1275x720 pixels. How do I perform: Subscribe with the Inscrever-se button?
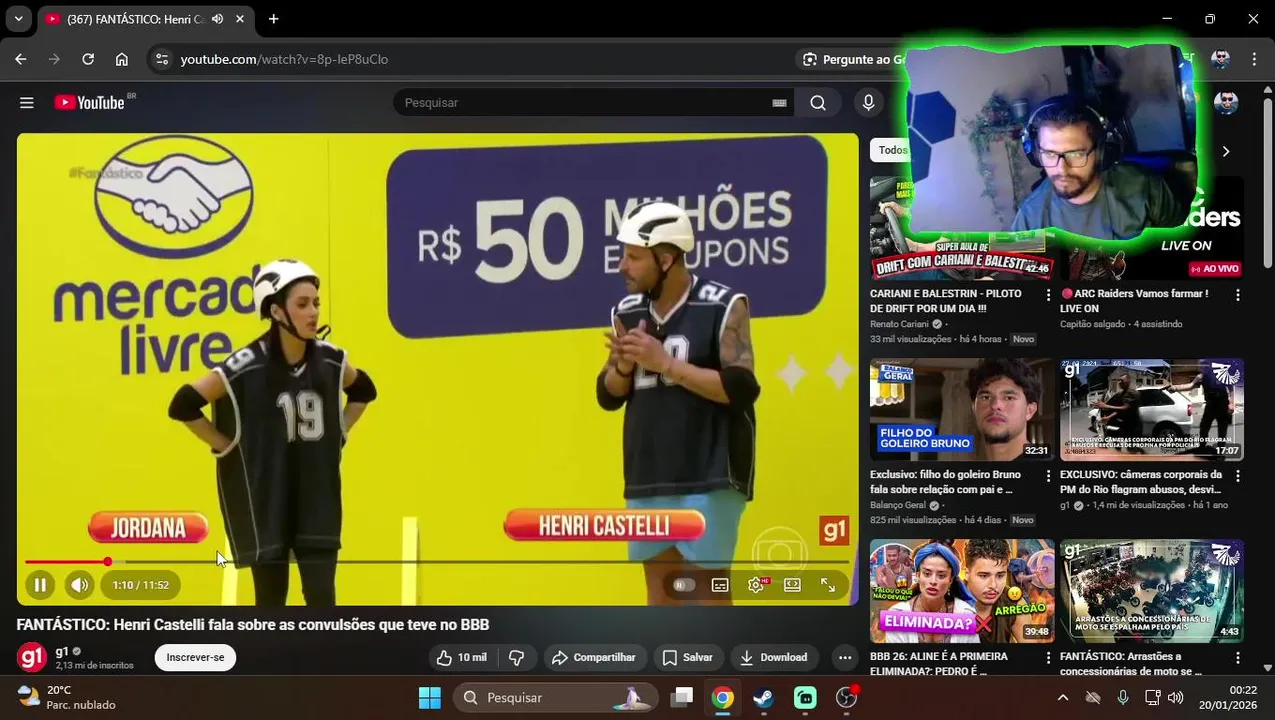[x=195, y=657]
